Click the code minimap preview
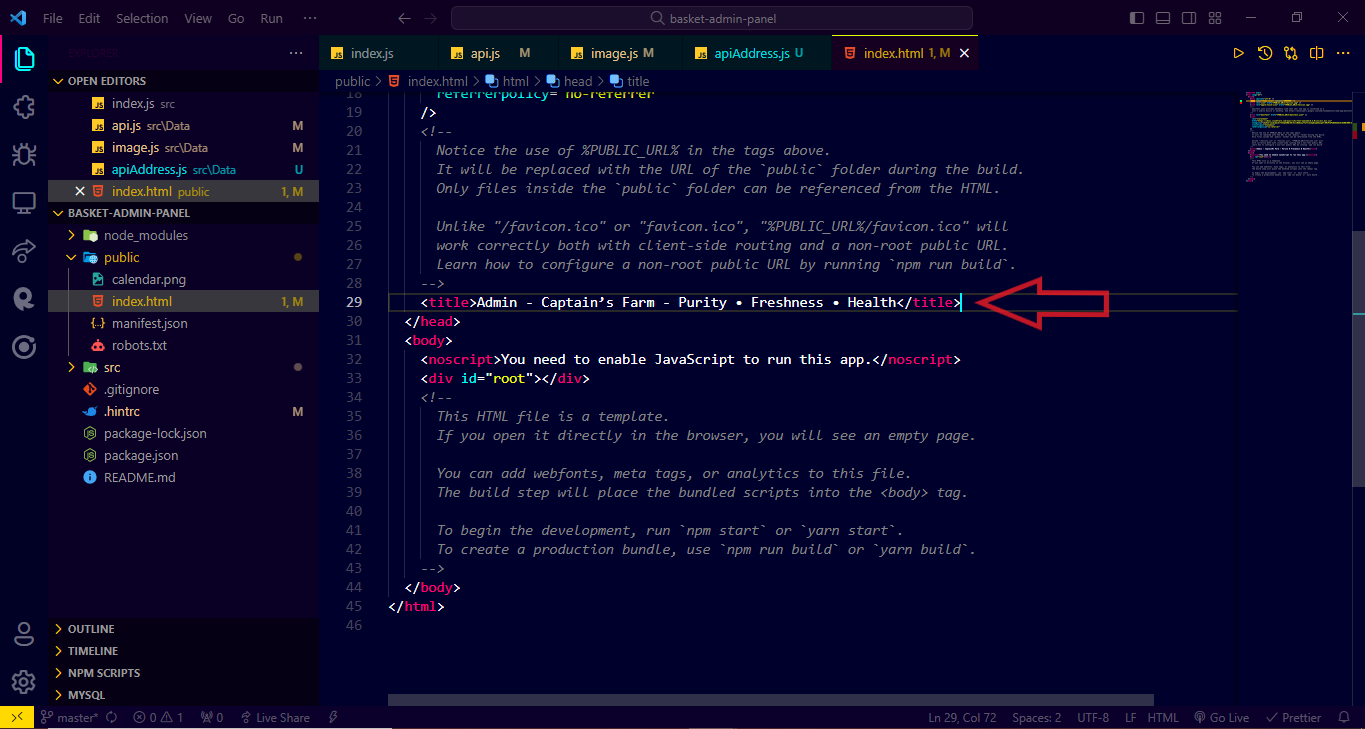This screenshot has height=729, width=1365. (1295, 137)
